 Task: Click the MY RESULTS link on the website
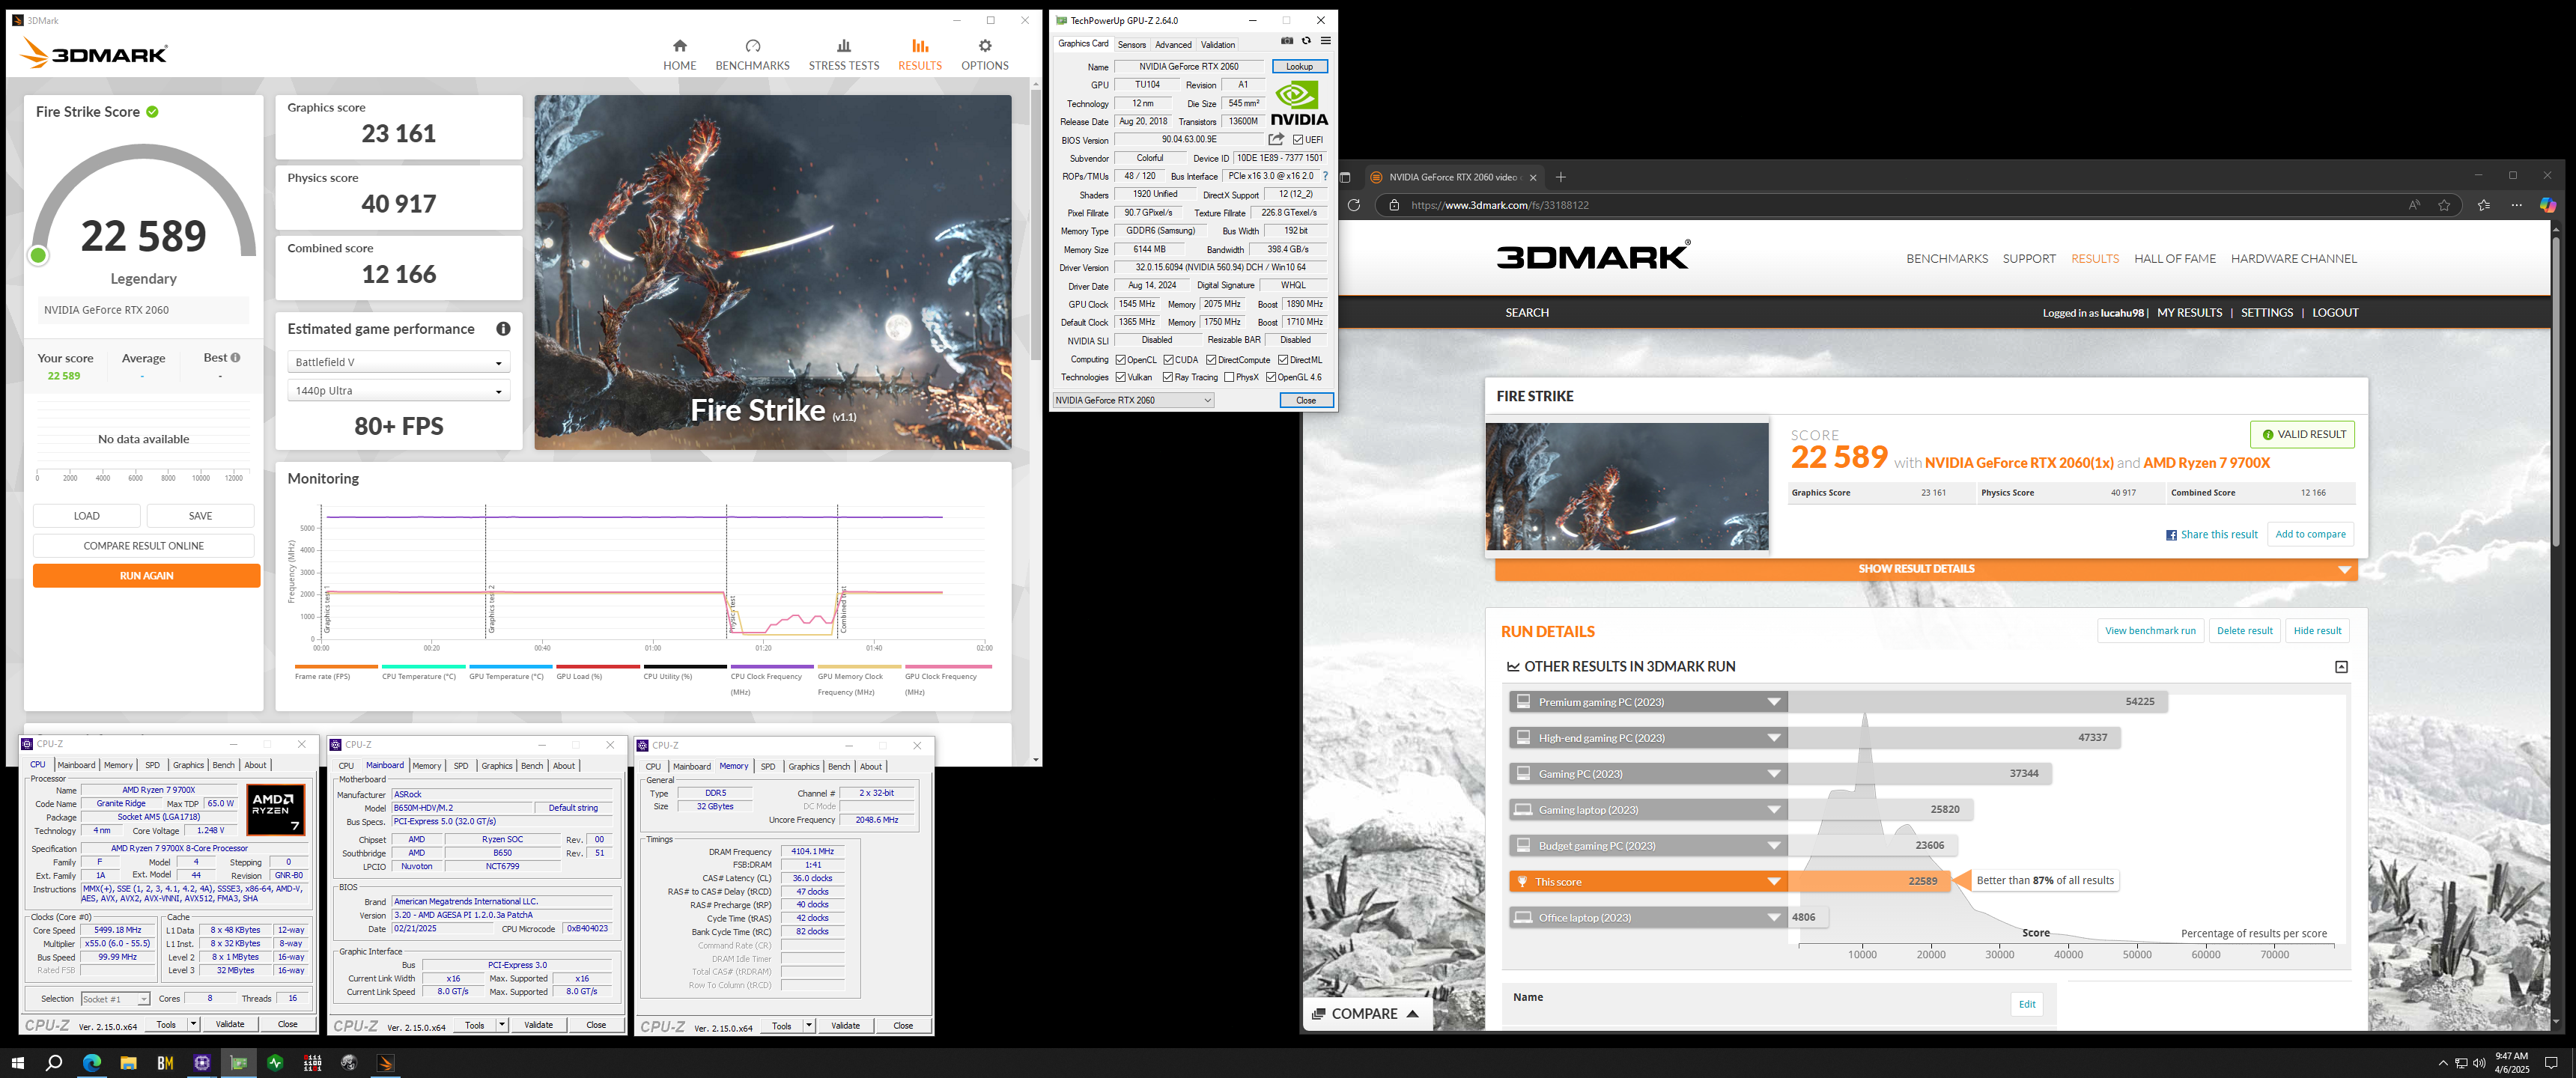click(2189, 313)
